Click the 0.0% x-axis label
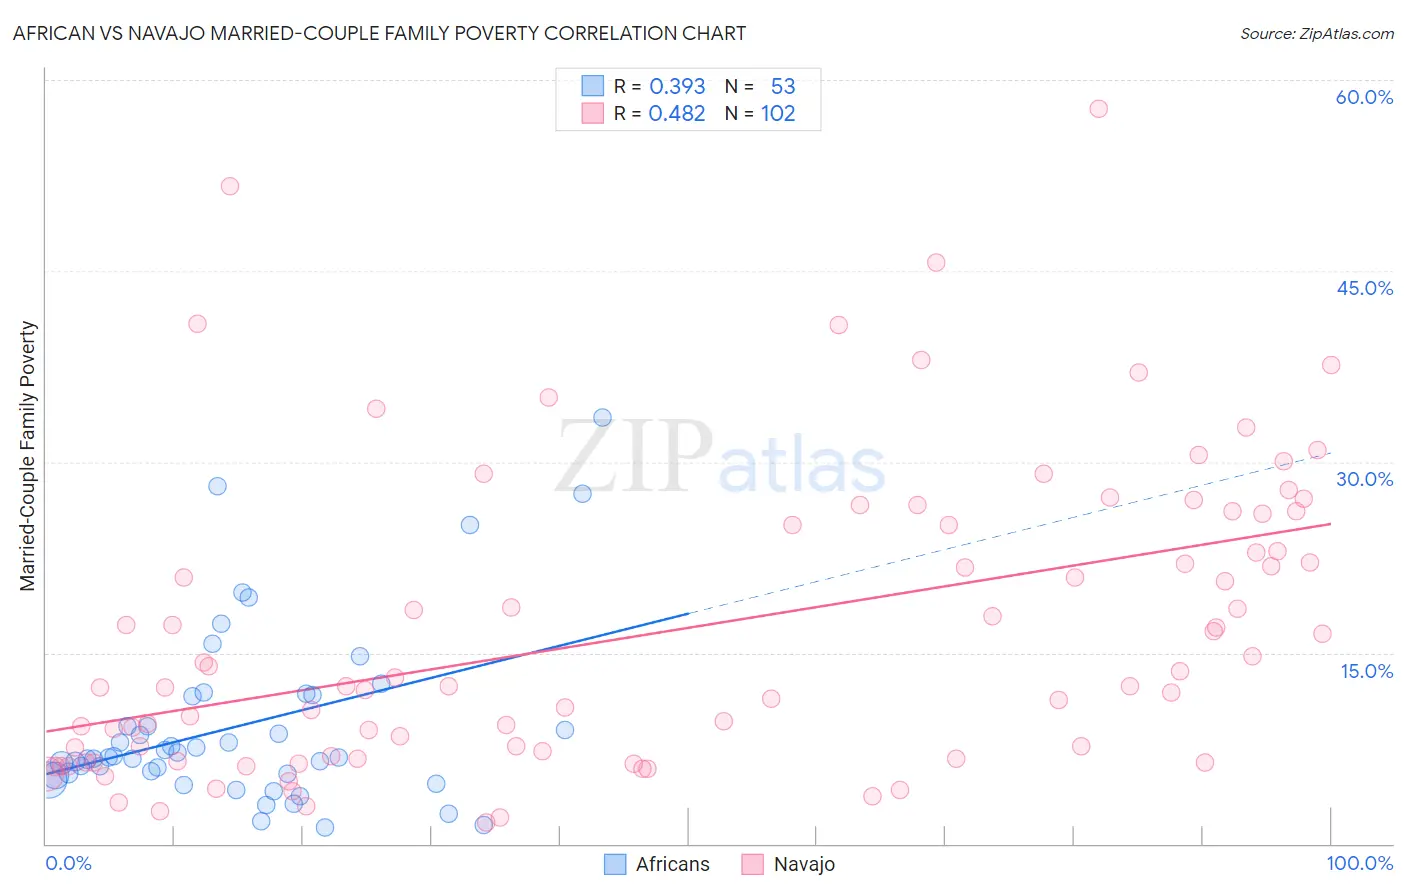The width and height of the screenshot is (1406, 892). (68, 863)
